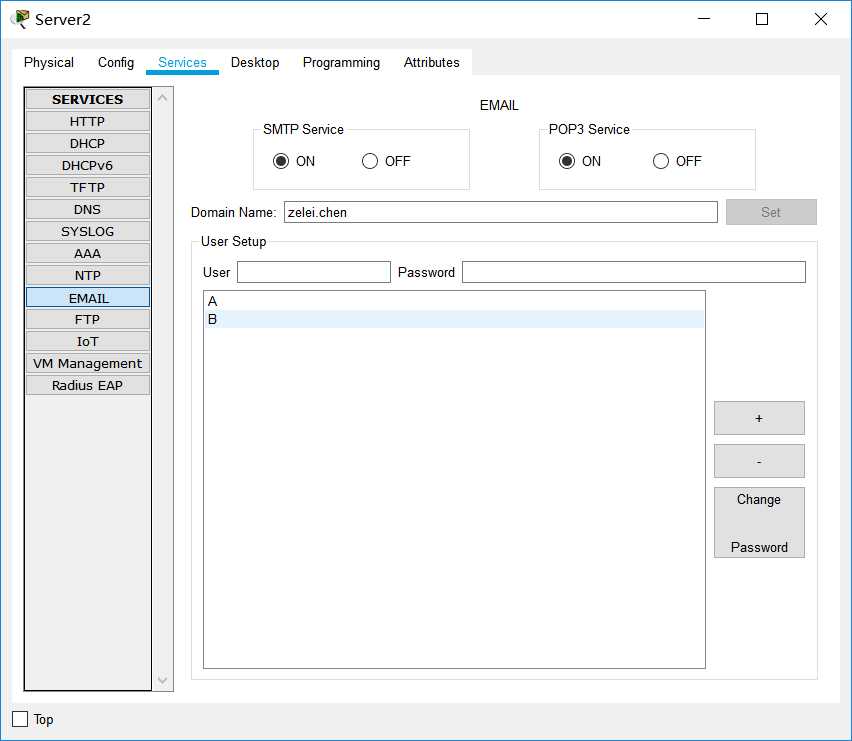Image resolution: width=852 pixels, height=741 pixels.
Task: Click the Set domain button
Action: (771, 212)
